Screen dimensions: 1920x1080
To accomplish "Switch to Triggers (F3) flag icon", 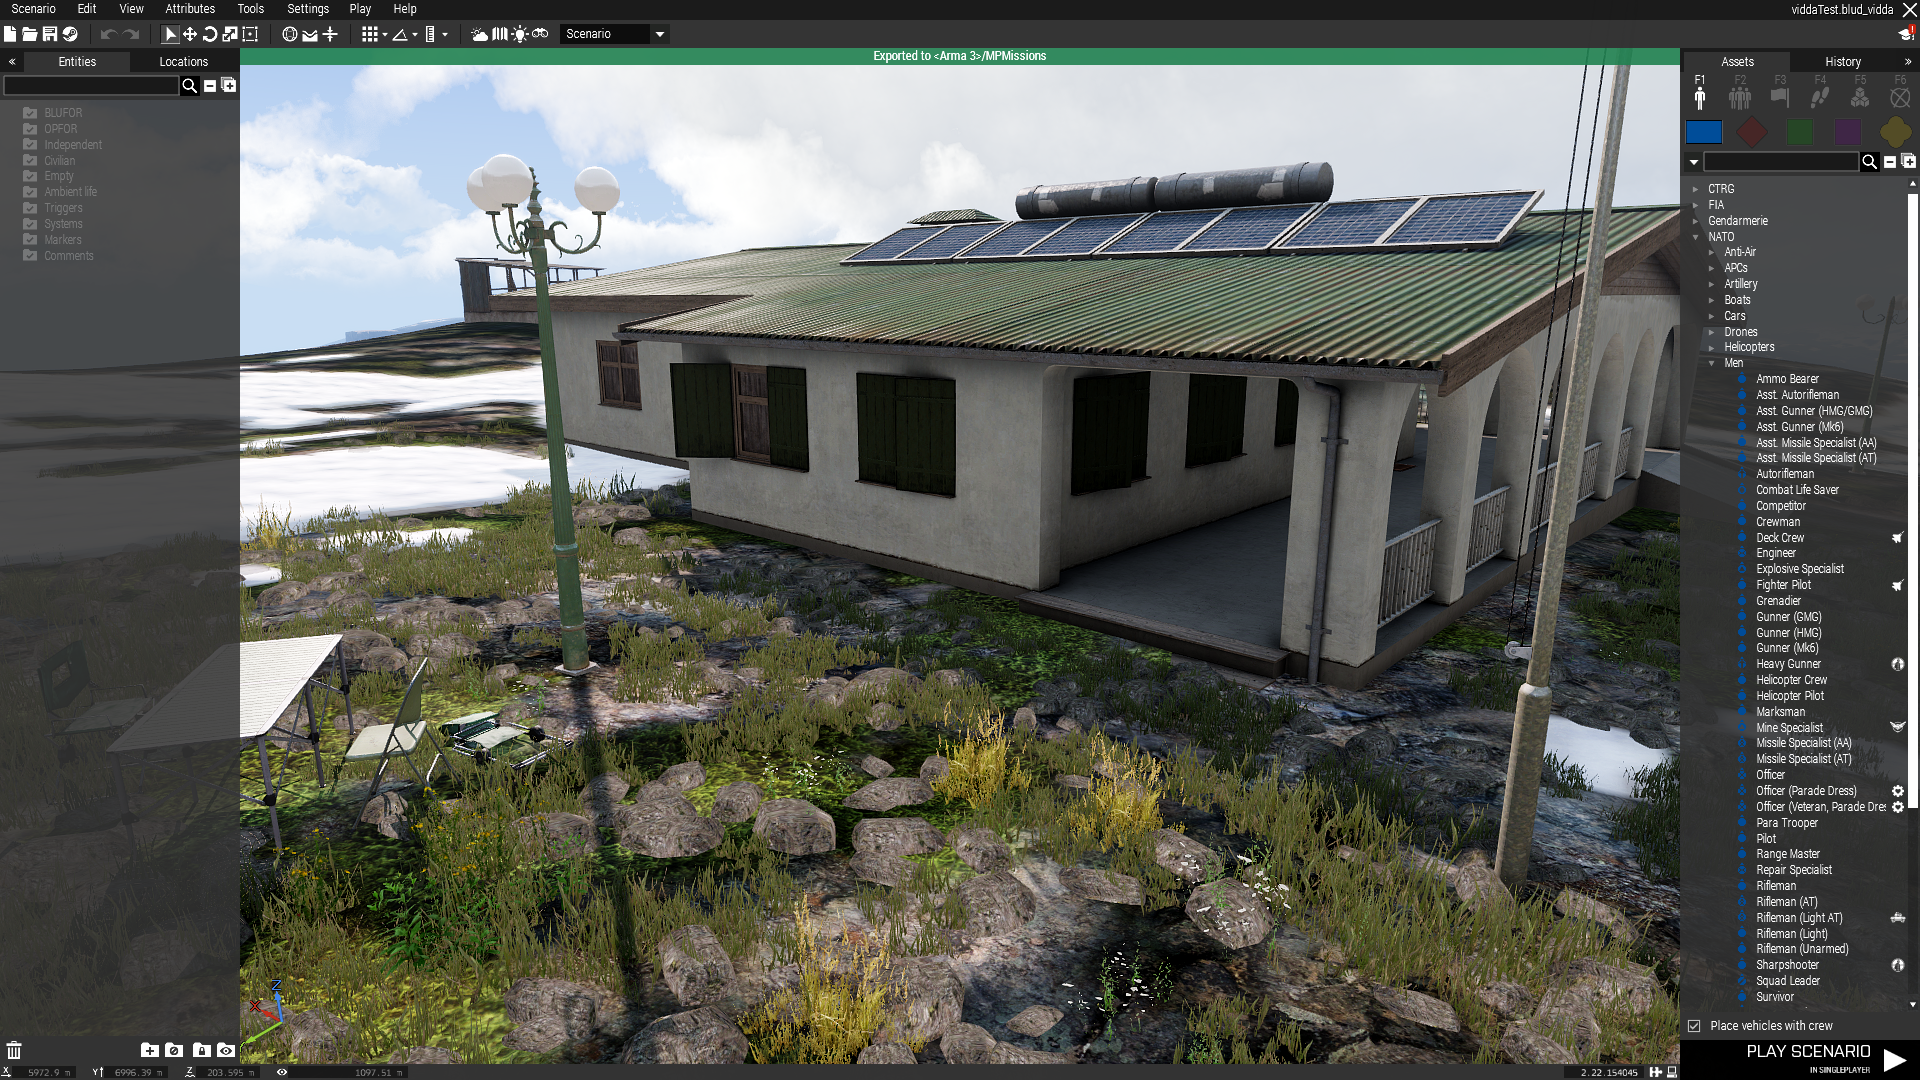I will pos(1780,91).
